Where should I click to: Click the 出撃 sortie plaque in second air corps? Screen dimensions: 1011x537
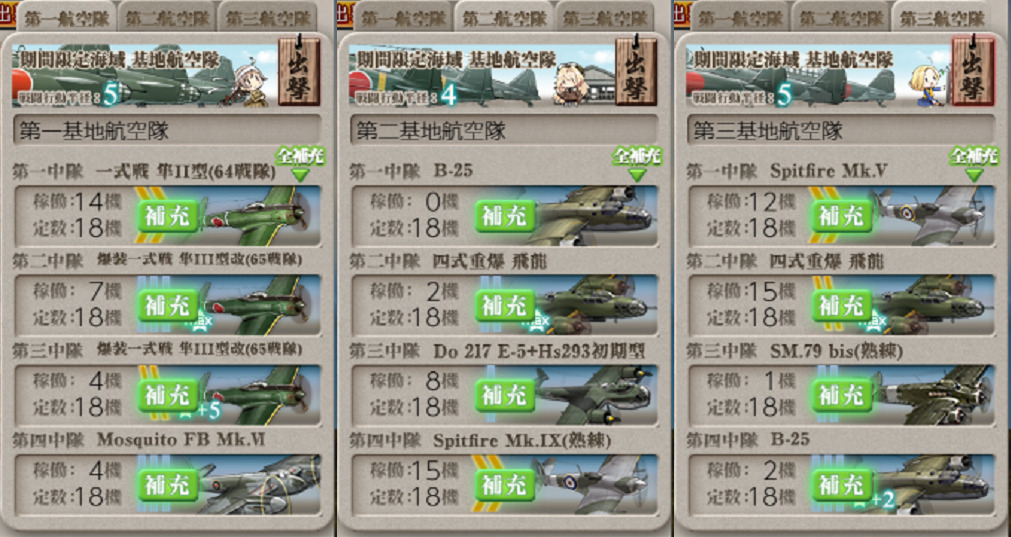click(636, 71)
